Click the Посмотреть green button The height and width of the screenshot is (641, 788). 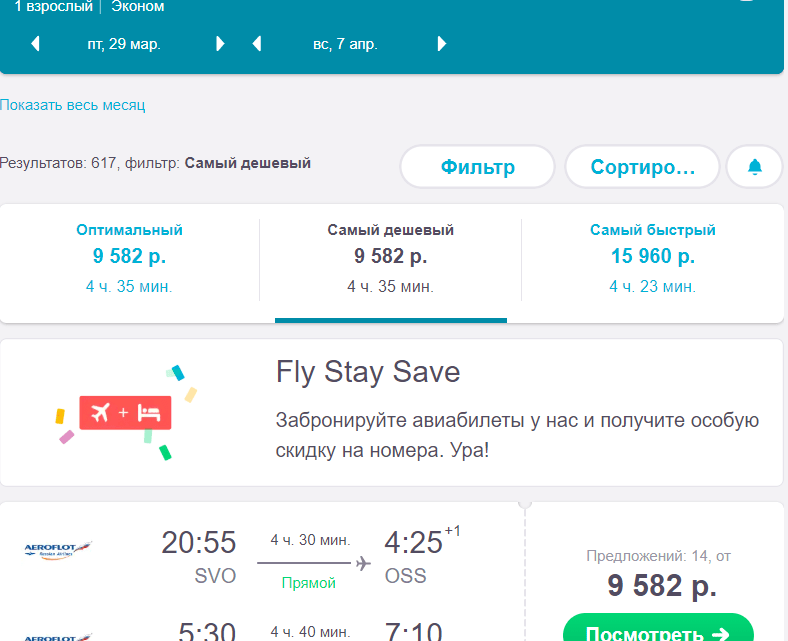click(658, 628)
